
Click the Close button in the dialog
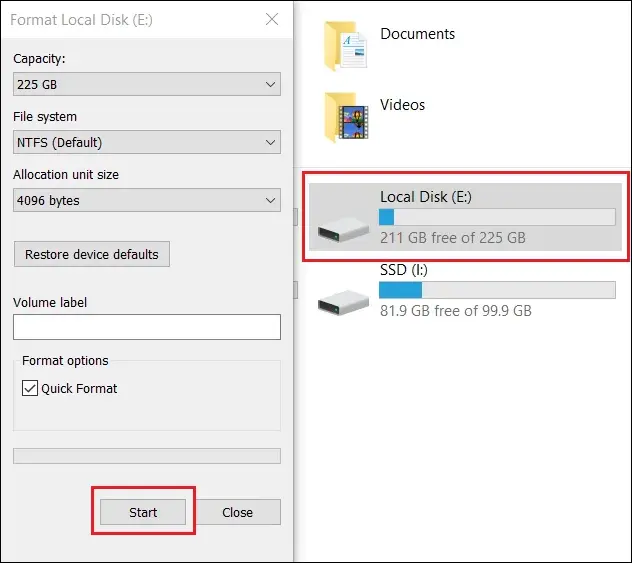[237, 512]
